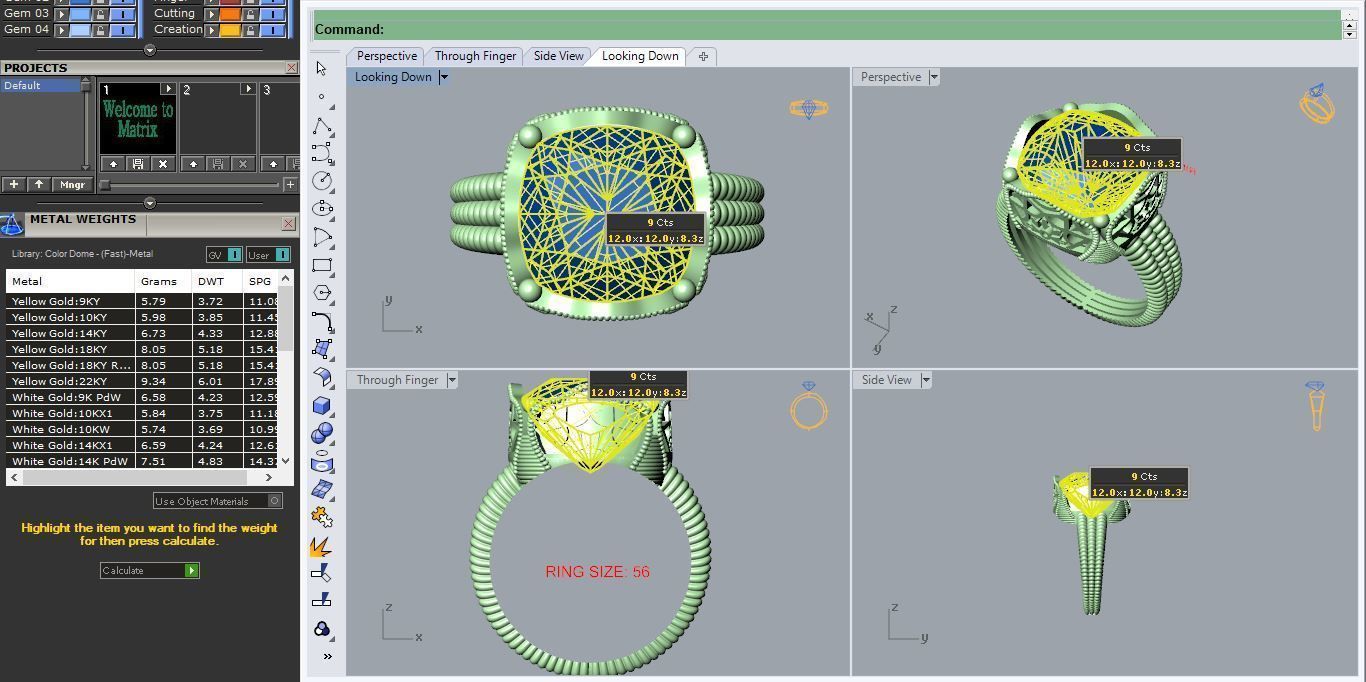
Task: Click the Creation layer yellow color swatch
Action: pyautogui.click(x=230, y=30)
